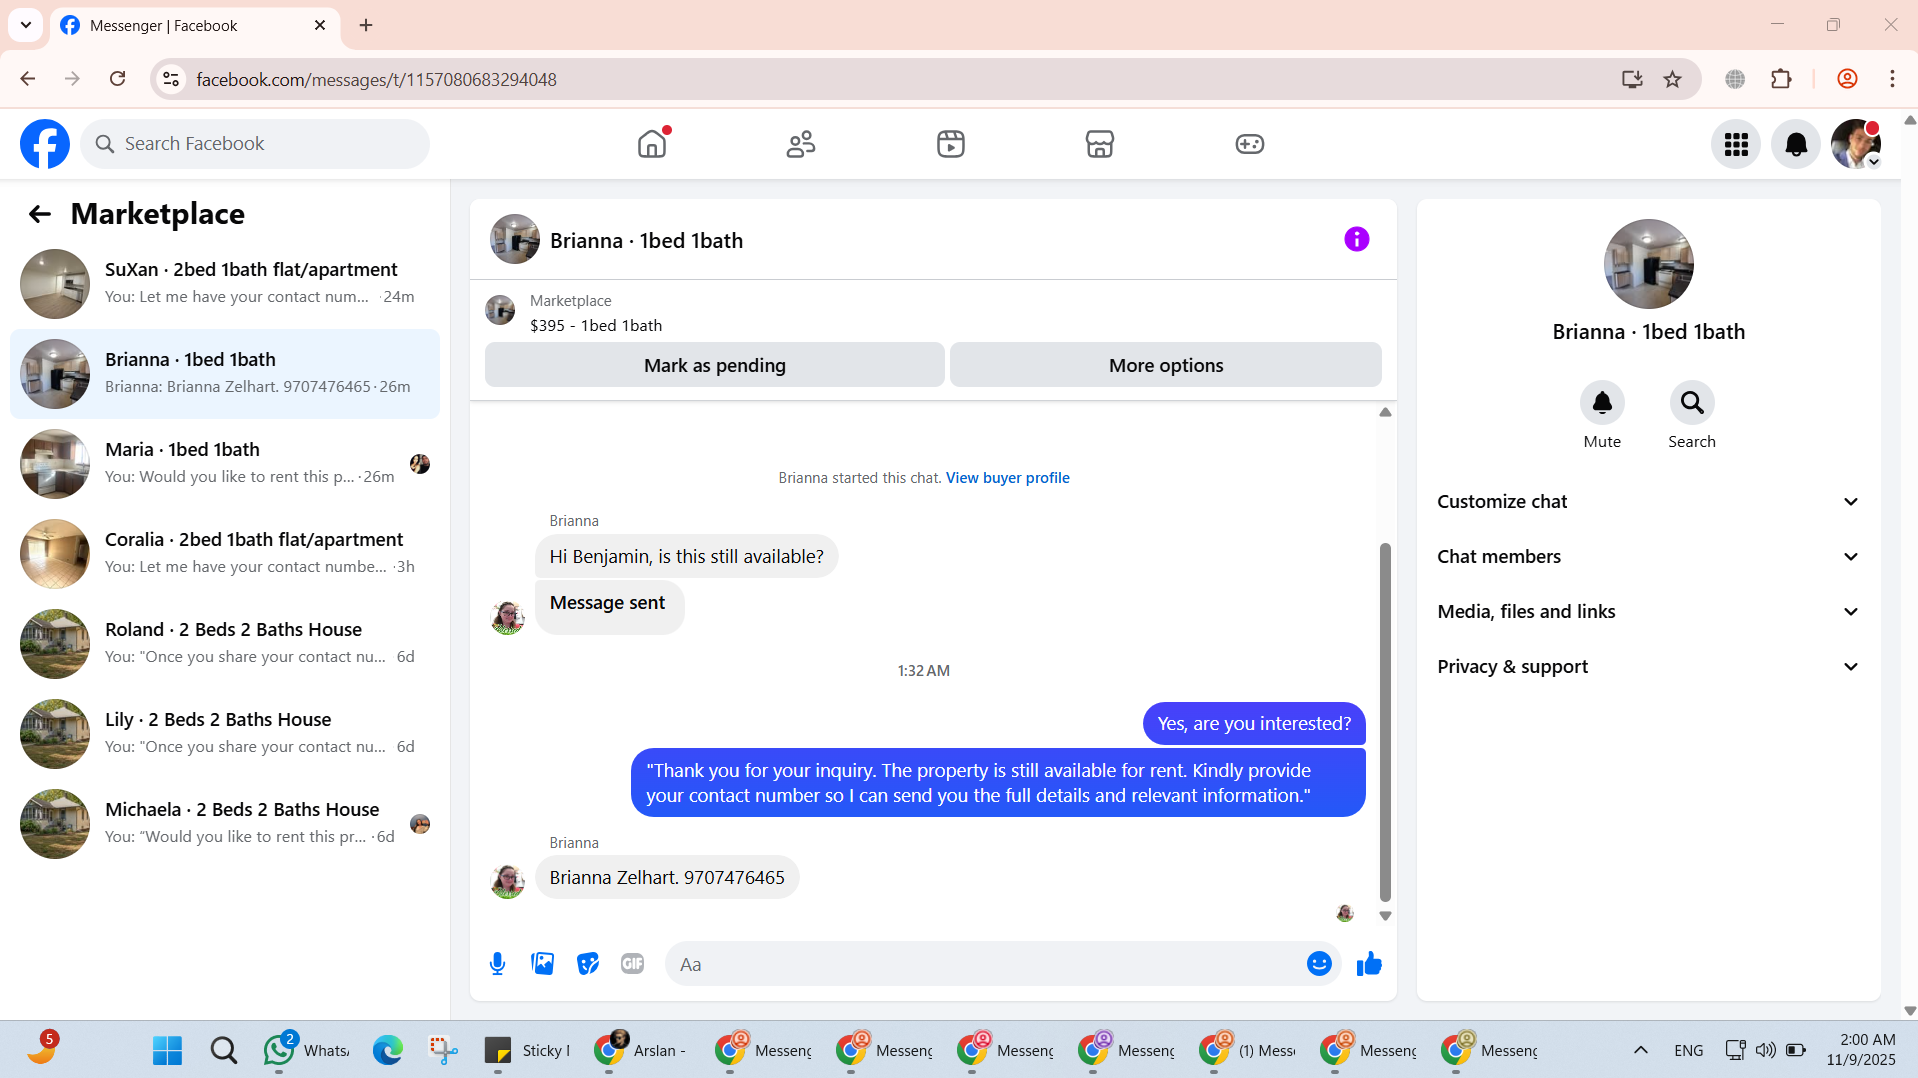This screenshot has width=1918, height=1078.
Task: Reload the browser page
Action: (x=118, y=79)
